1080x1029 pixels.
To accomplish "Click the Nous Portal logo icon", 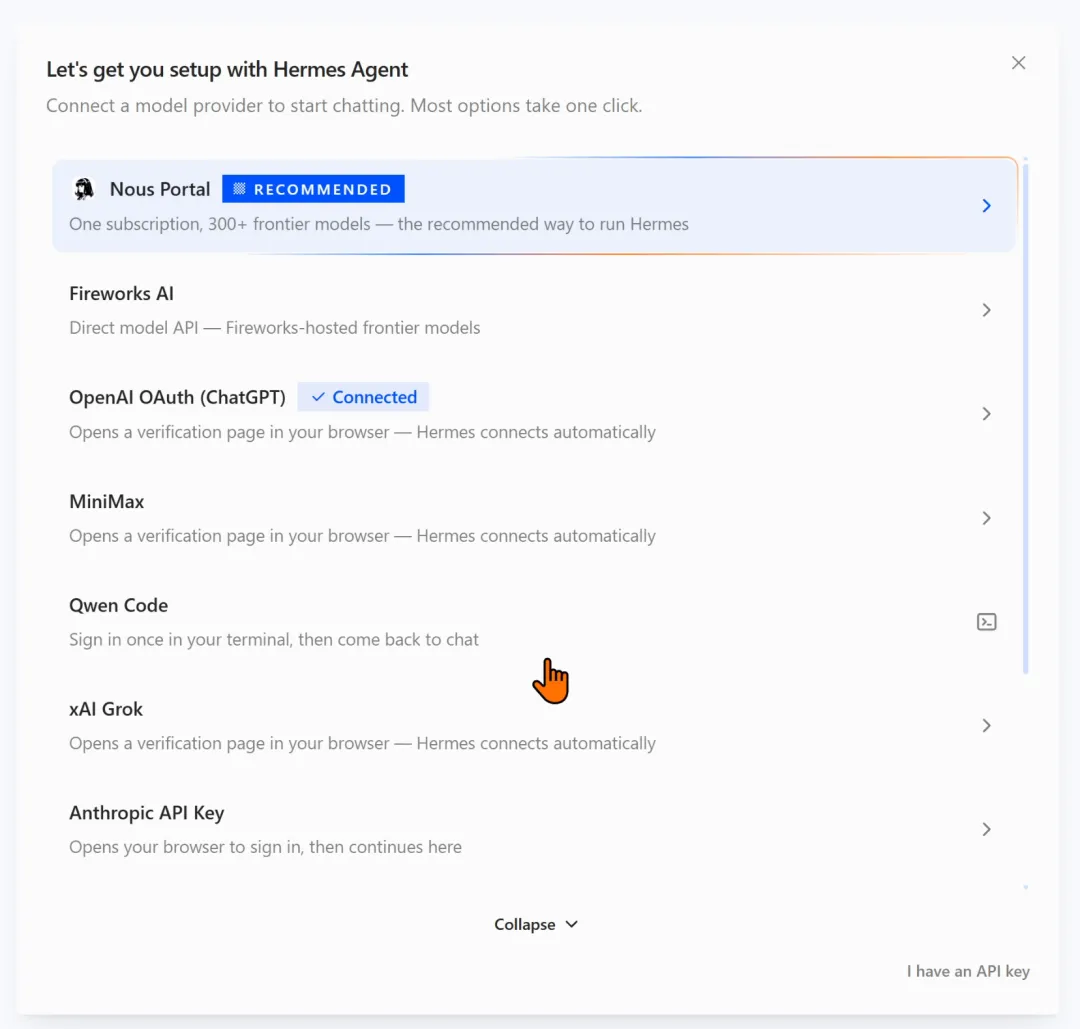I will point(84,189).
